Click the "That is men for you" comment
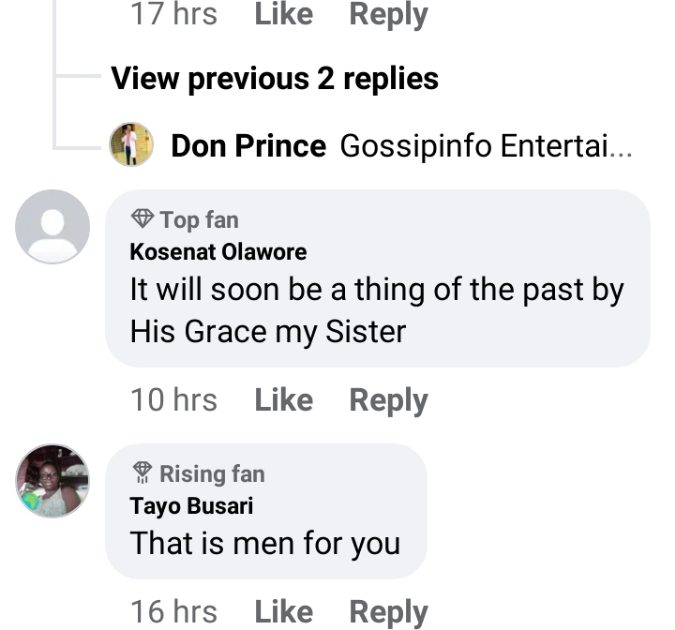Image resolution: width=675 pixels, height=630 pixels. [x=265, y=544]
